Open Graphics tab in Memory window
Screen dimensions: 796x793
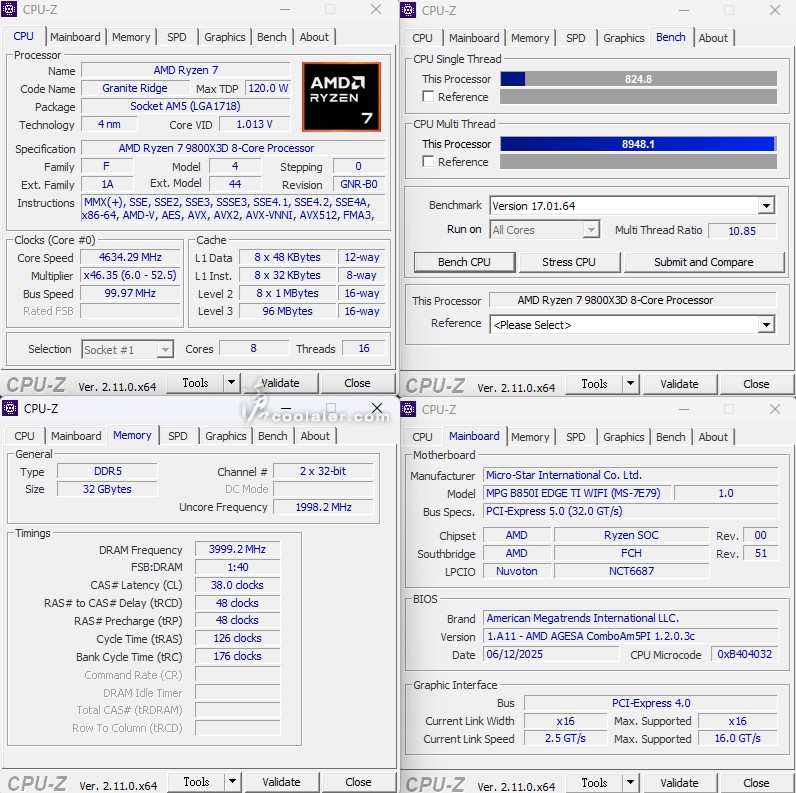[225, 436]
